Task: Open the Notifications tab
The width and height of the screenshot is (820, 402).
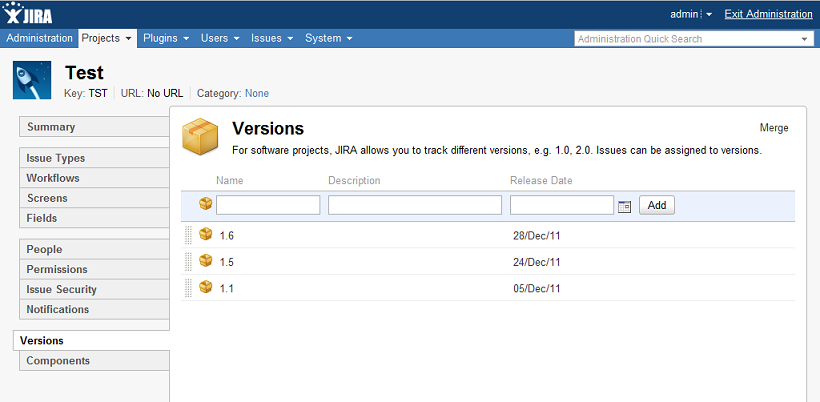Action: tap(94, 309)
